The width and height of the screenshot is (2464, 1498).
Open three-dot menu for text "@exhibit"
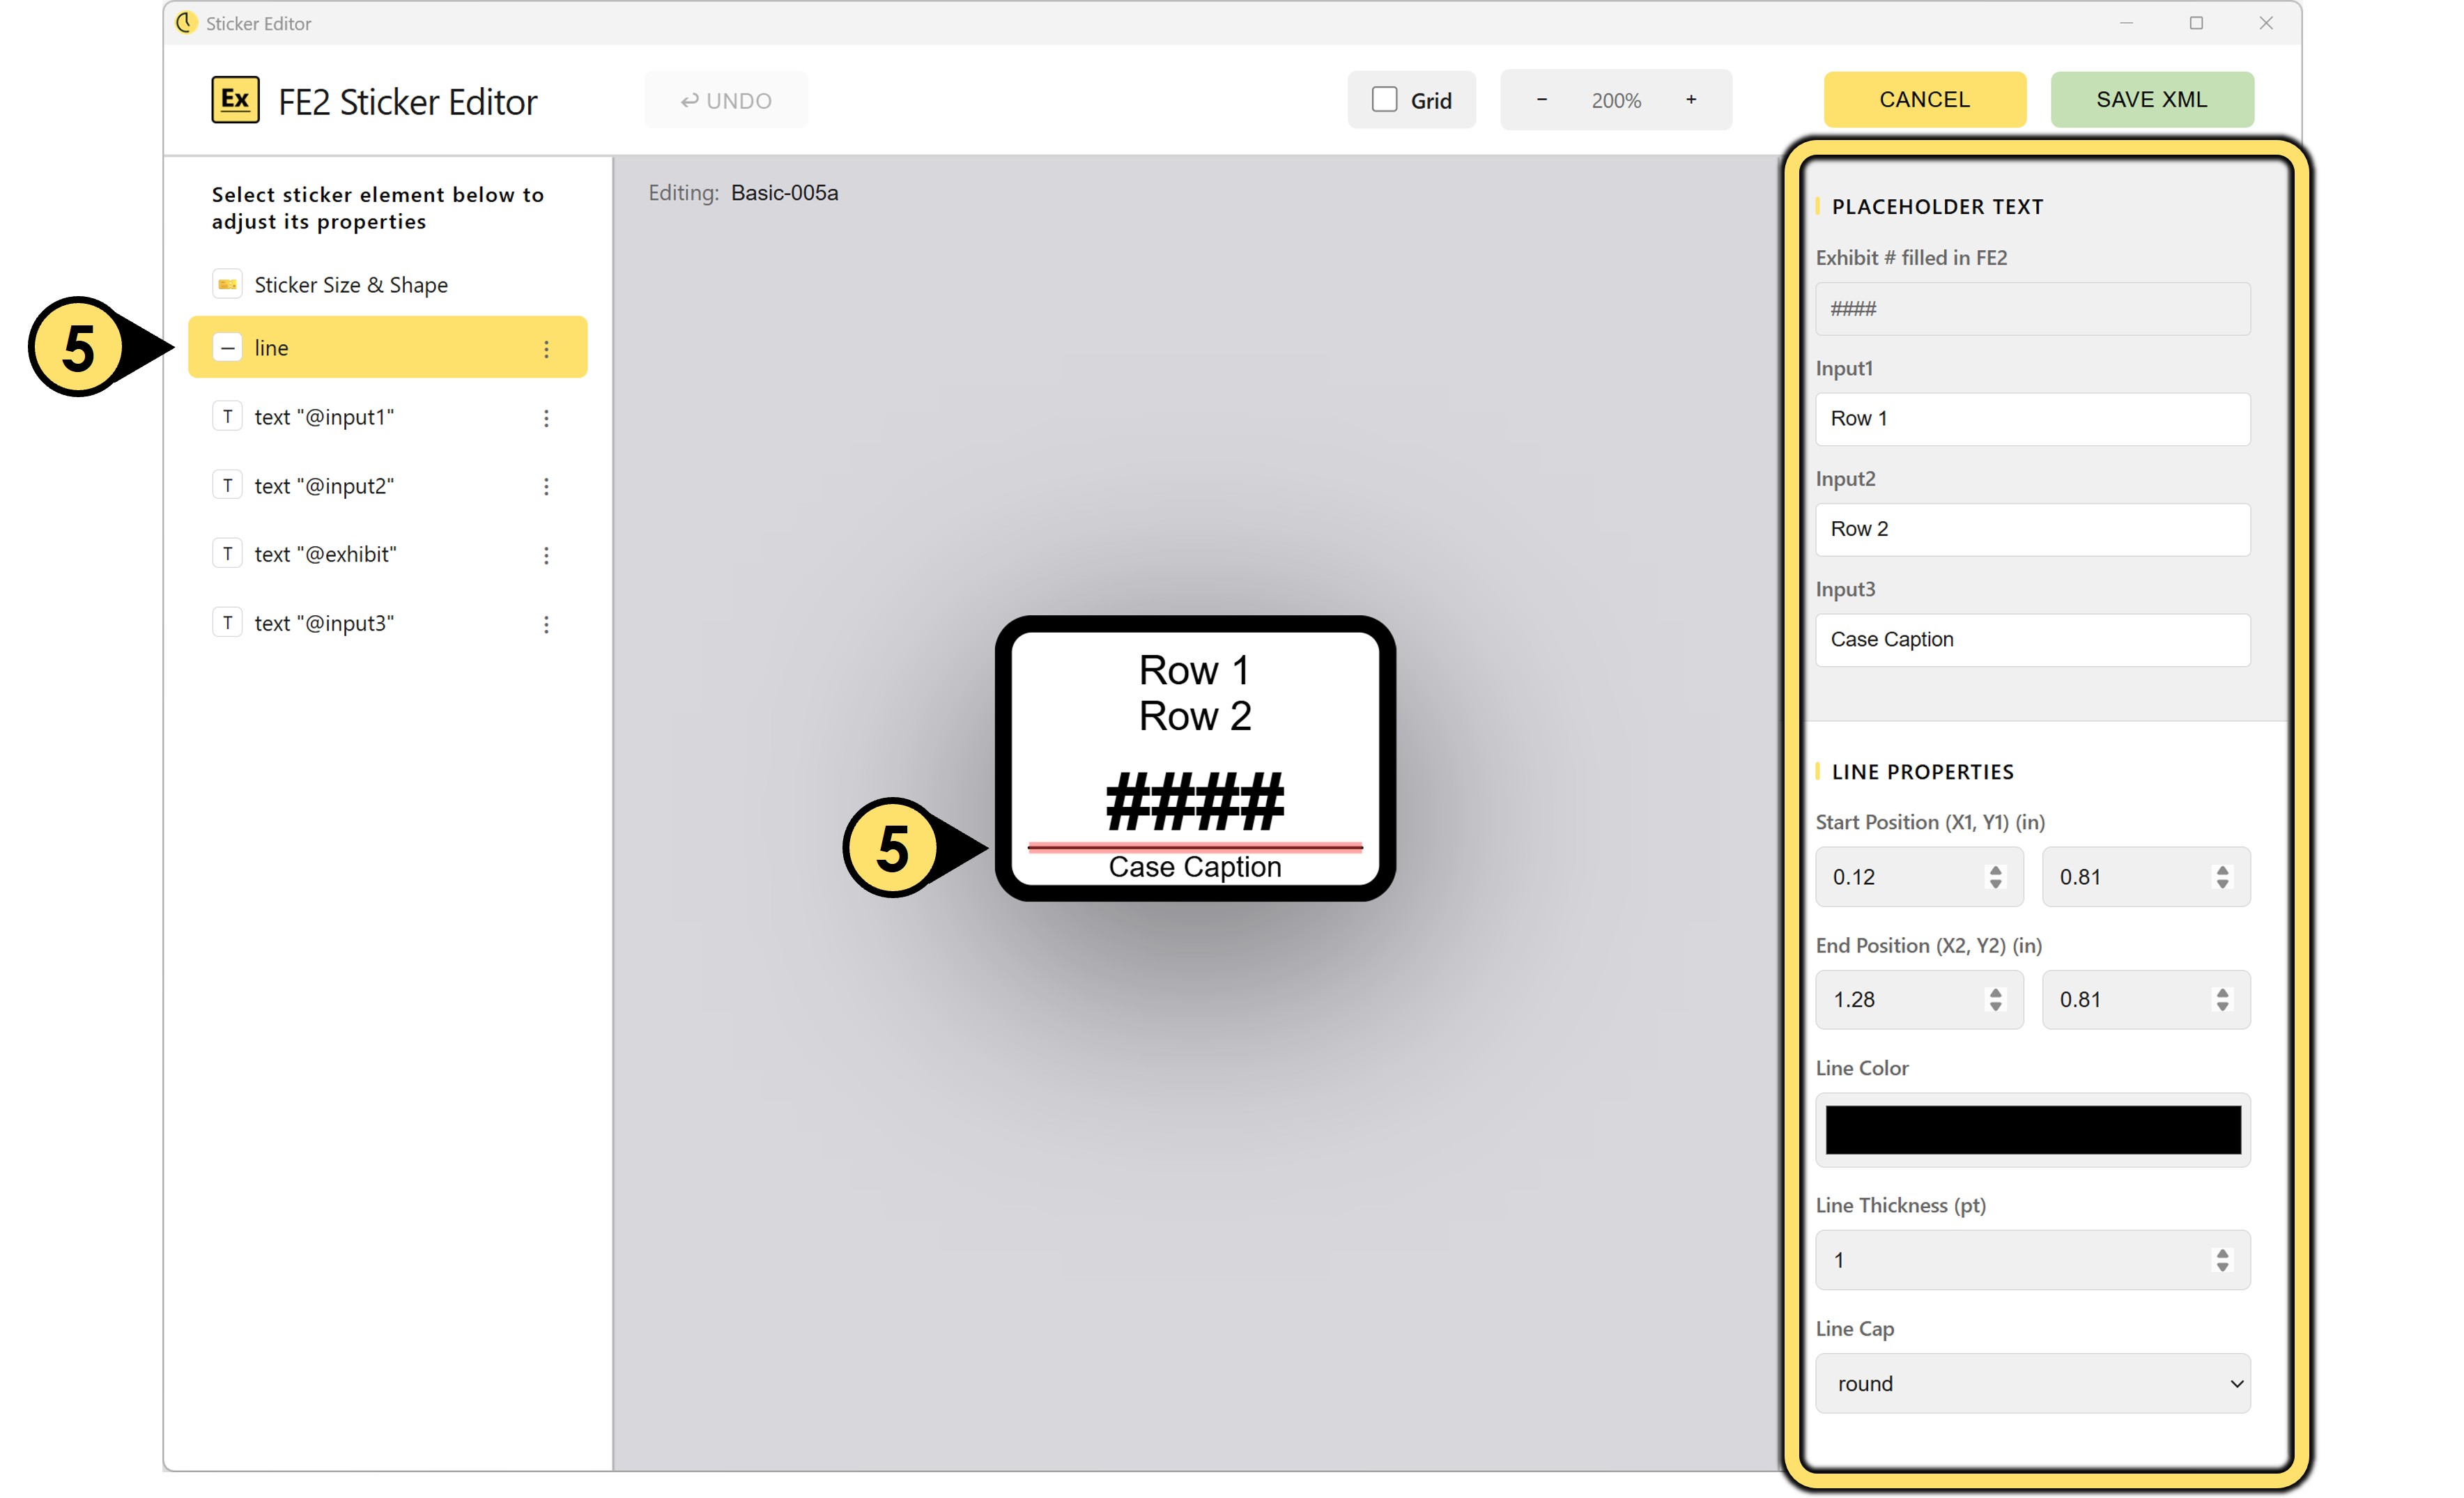tap(546, 555)
